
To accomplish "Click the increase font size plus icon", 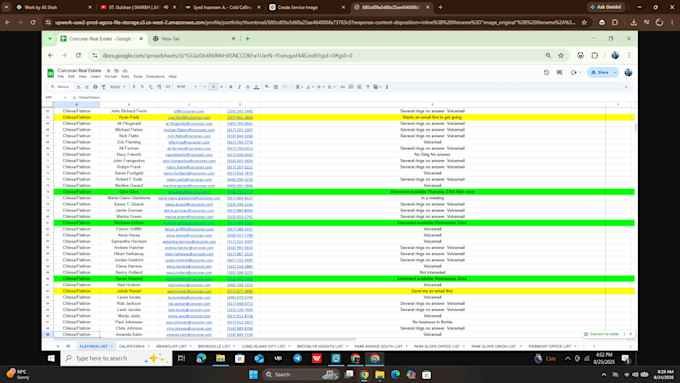I will point(221,87).
